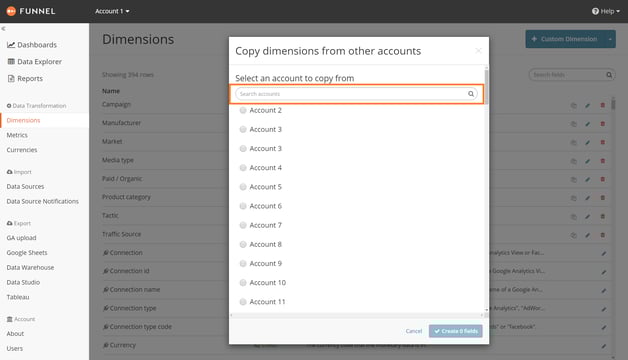
Task: Choose the Account 10 radio option
Action: point(243,283)
